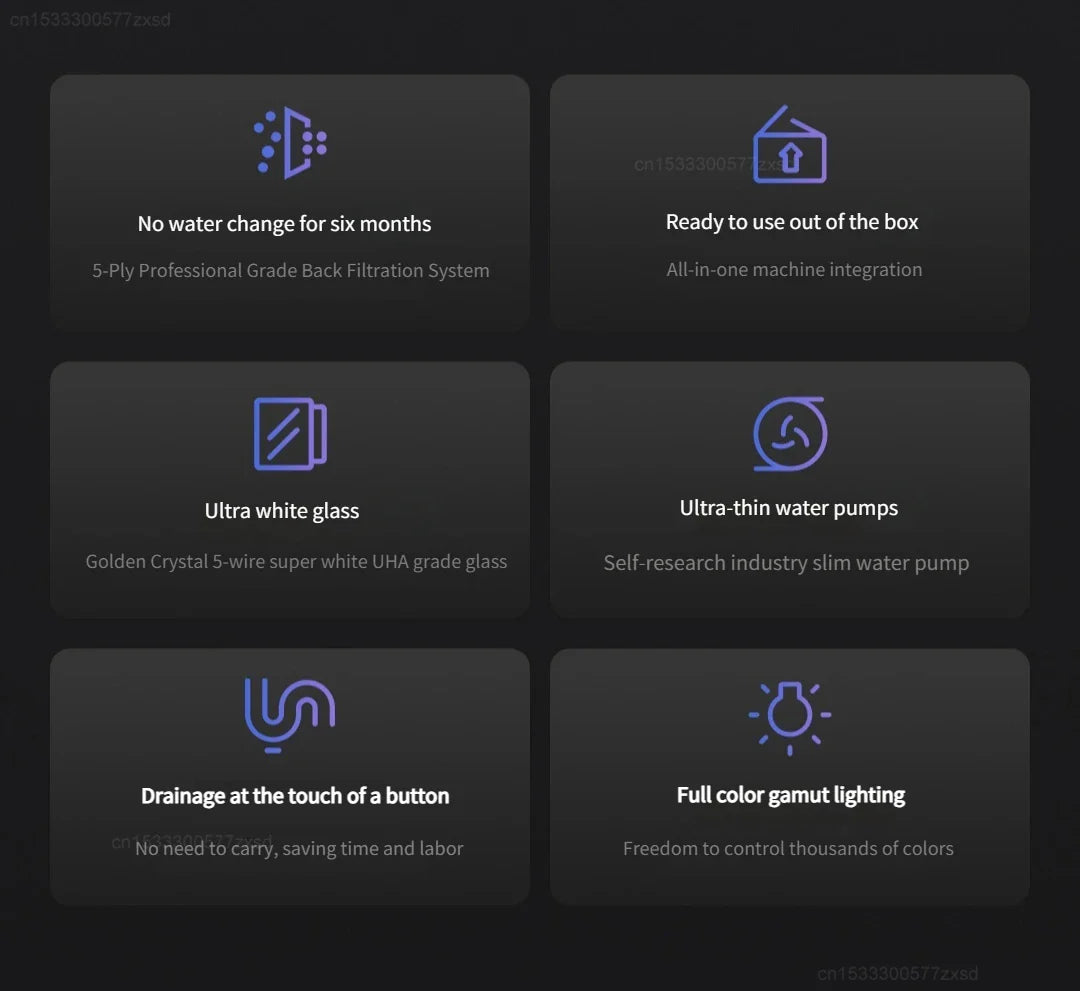
Task: Click 'Self-research industry slim water pump' text
Action: click(x=786, y=563)
